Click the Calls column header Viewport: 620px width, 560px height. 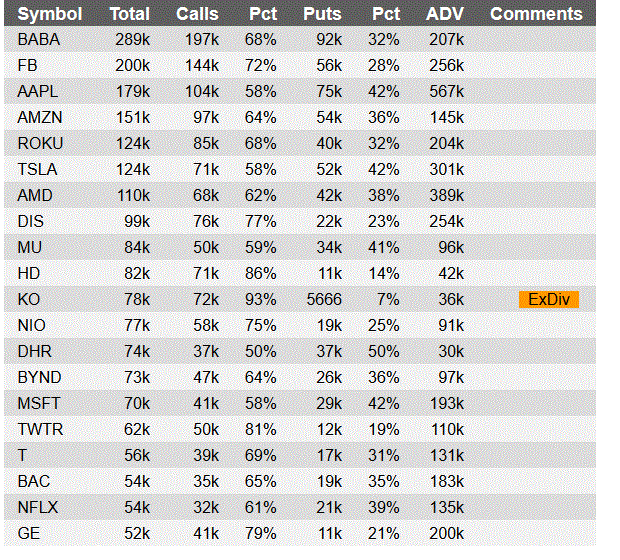coord(197,14)
